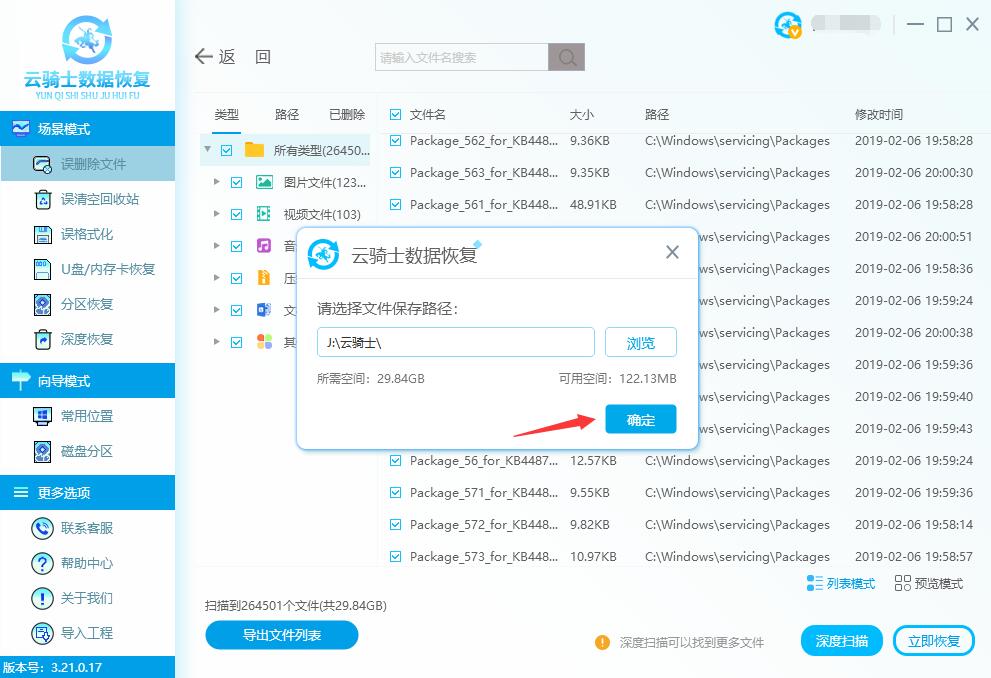This screenshot has width=991, height=678.
Task: Click the user avatar icon at top
Action: pyautogui.click(x=787, y=25)
